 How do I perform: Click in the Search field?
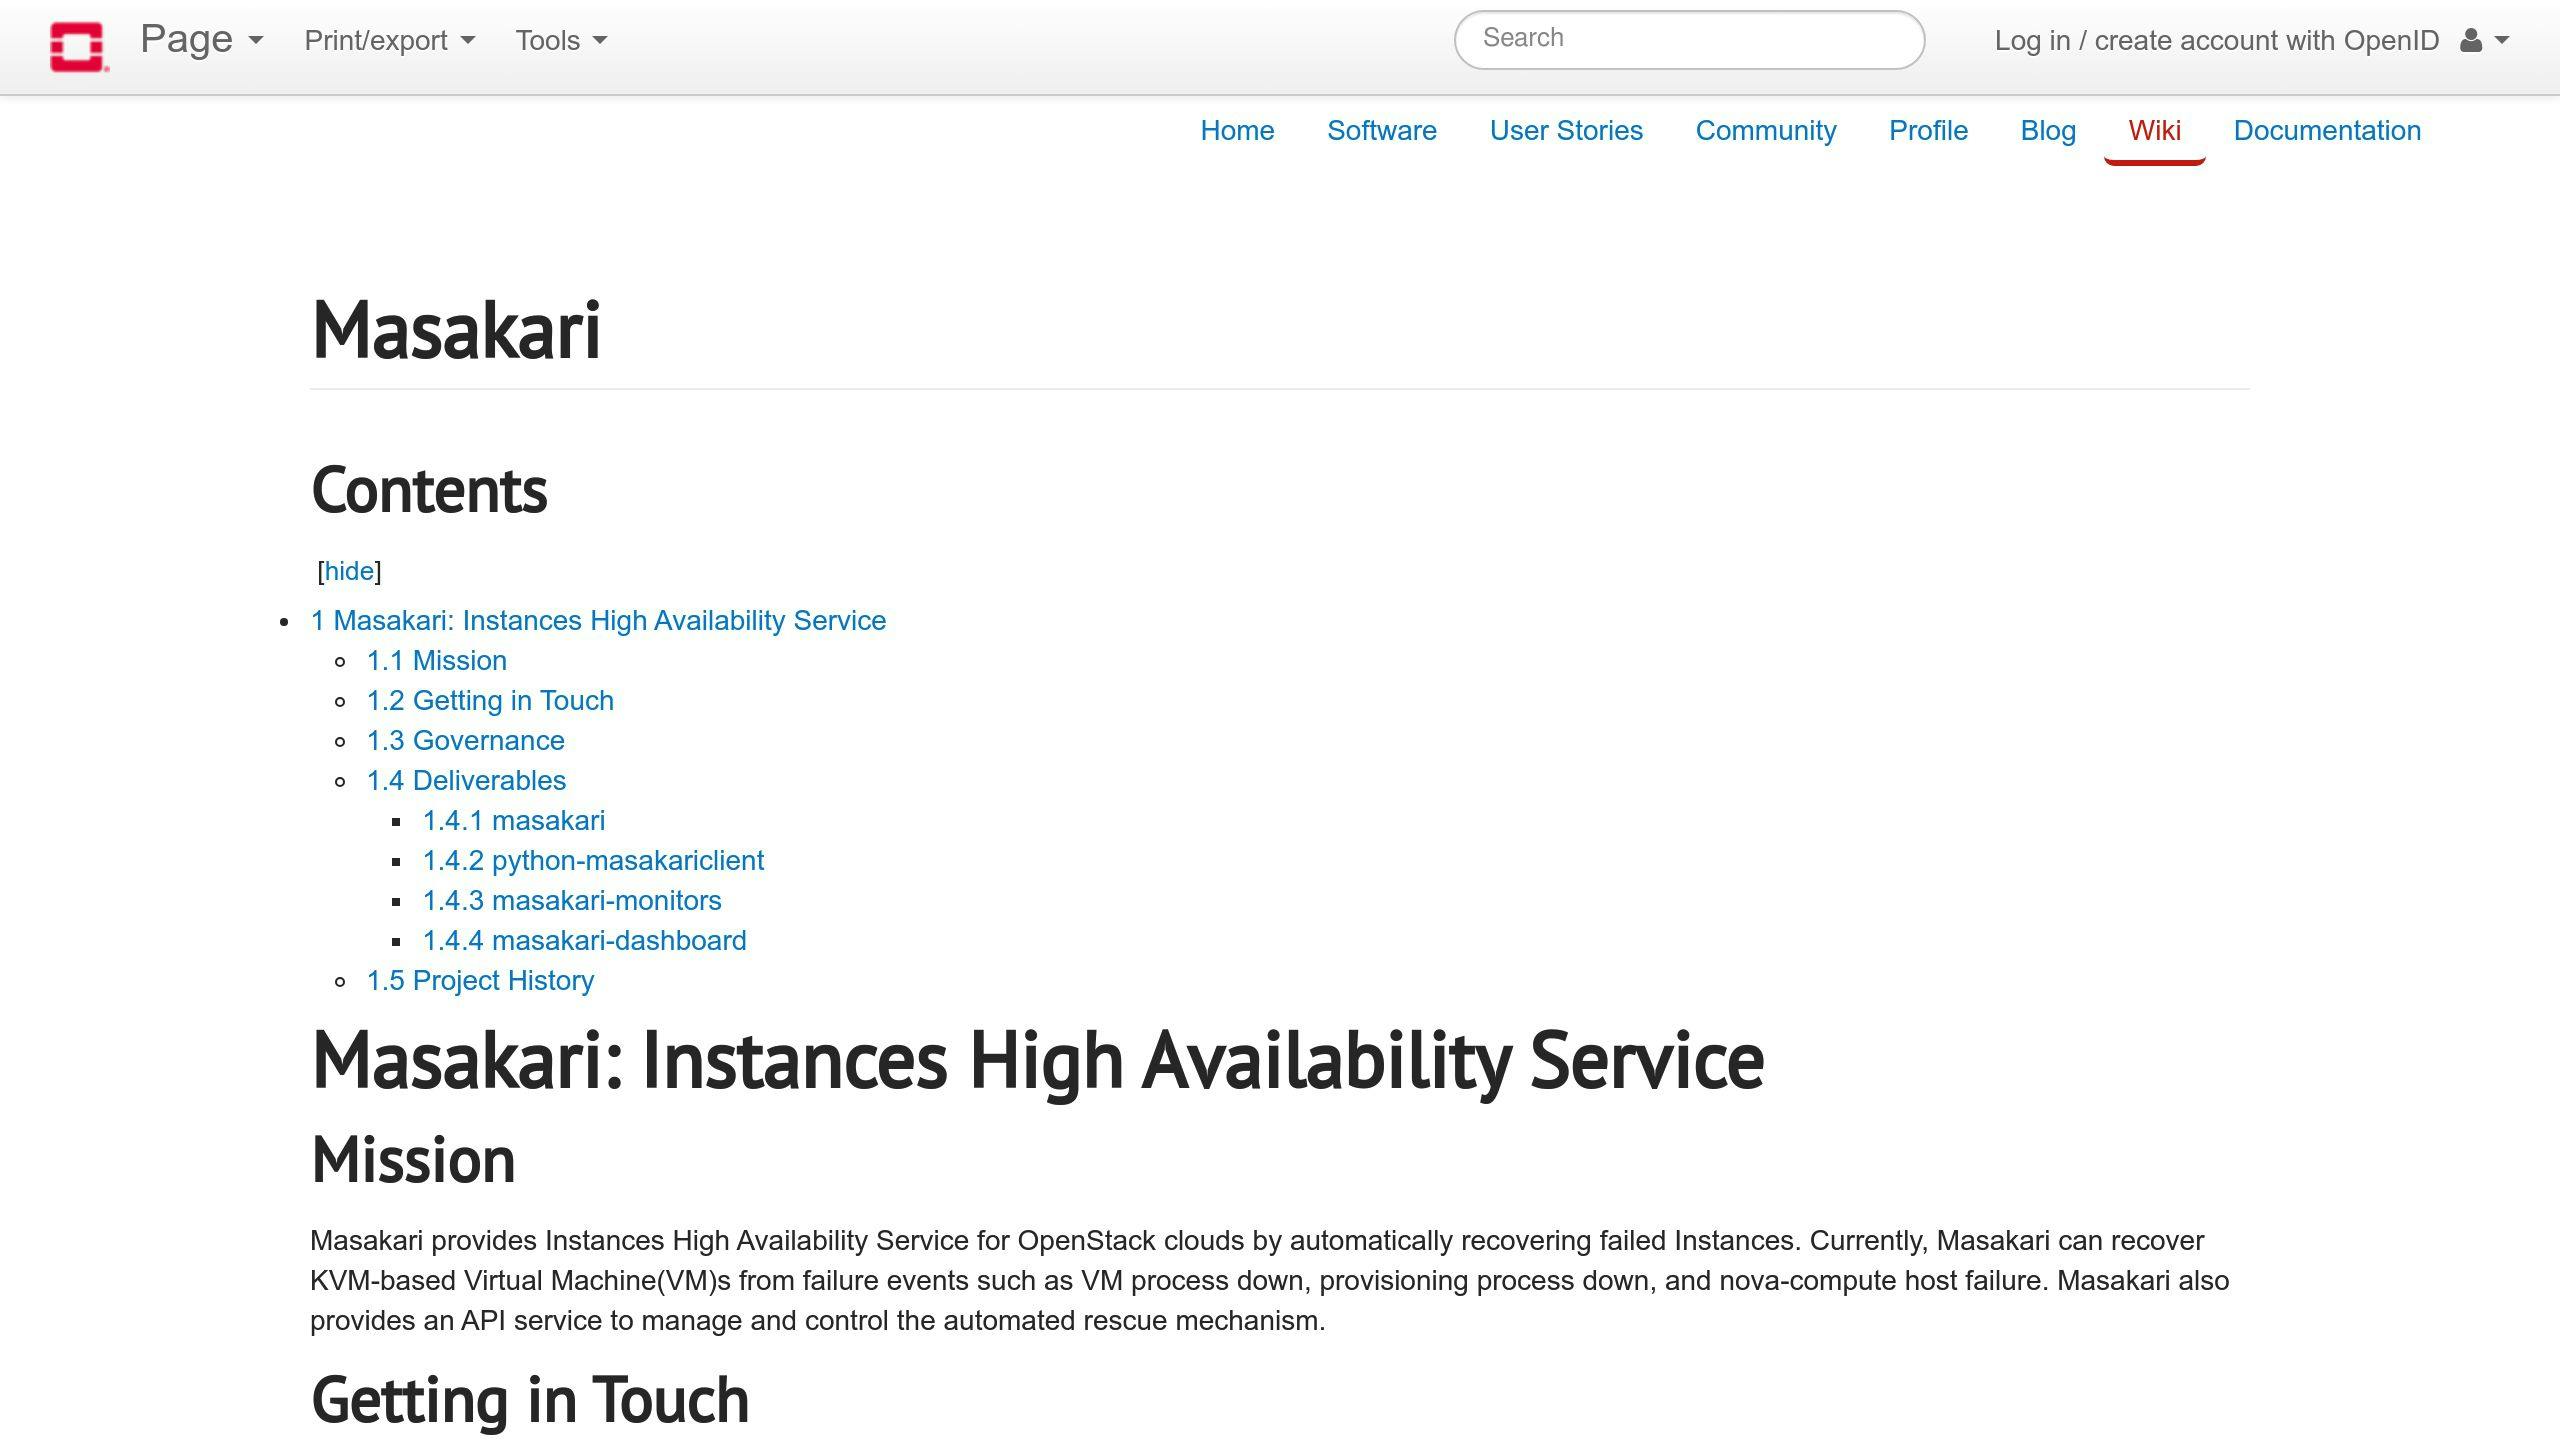click(1688, 39)
